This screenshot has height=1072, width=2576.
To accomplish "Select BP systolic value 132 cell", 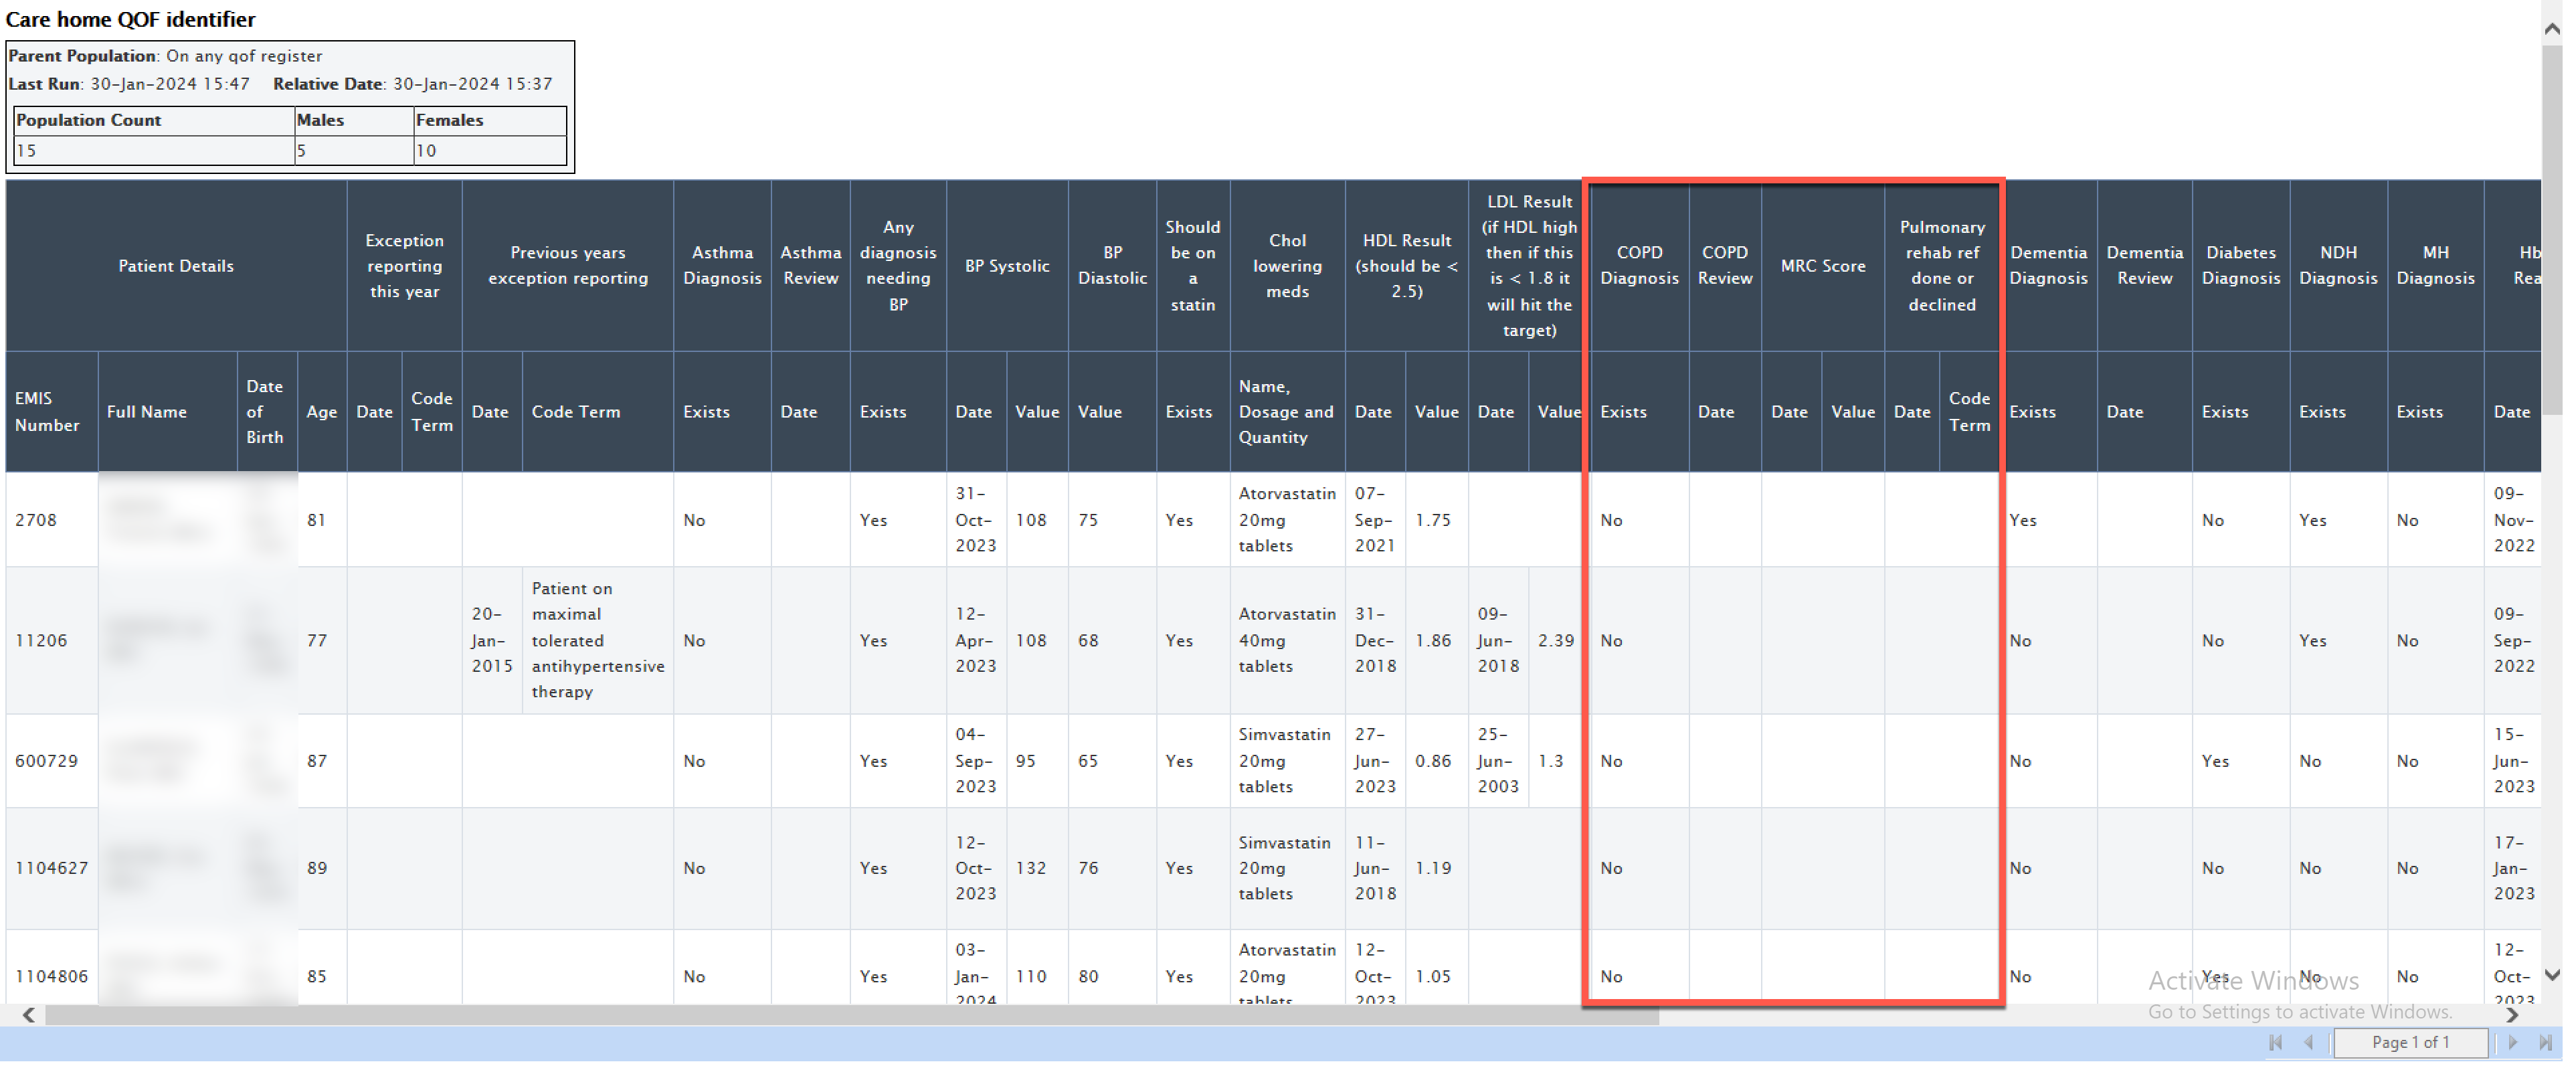I will 1037,868.
